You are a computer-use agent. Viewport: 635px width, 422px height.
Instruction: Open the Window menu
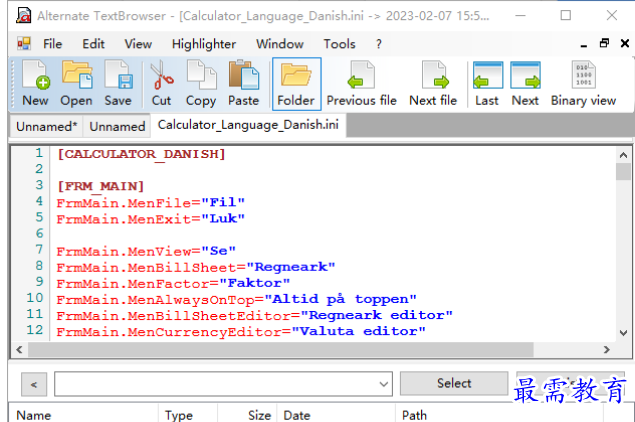pos(280,44)
